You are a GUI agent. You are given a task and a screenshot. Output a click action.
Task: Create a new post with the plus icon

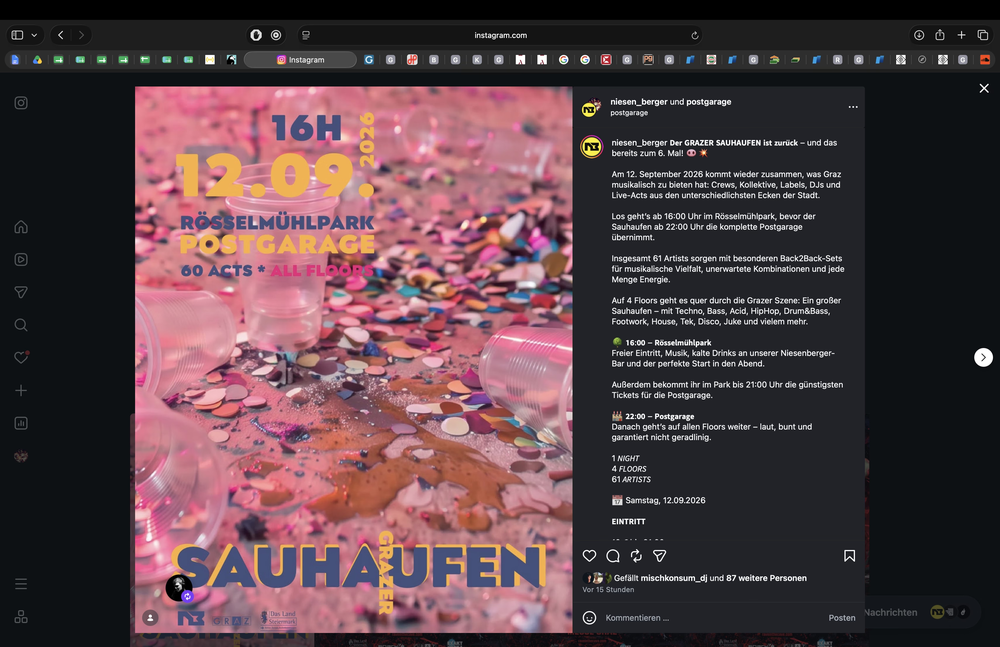(21, 390)
